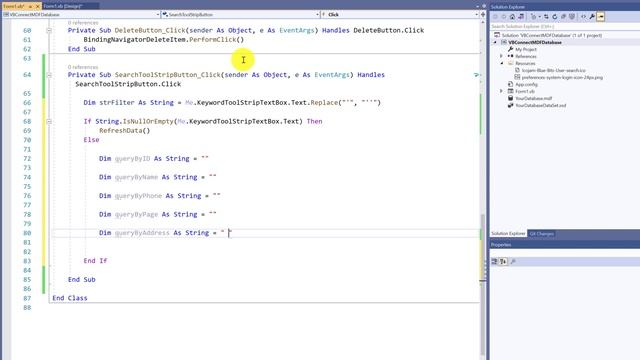Select preferences-system-login-icon png file
640x360 pixels.
point(562,77)
